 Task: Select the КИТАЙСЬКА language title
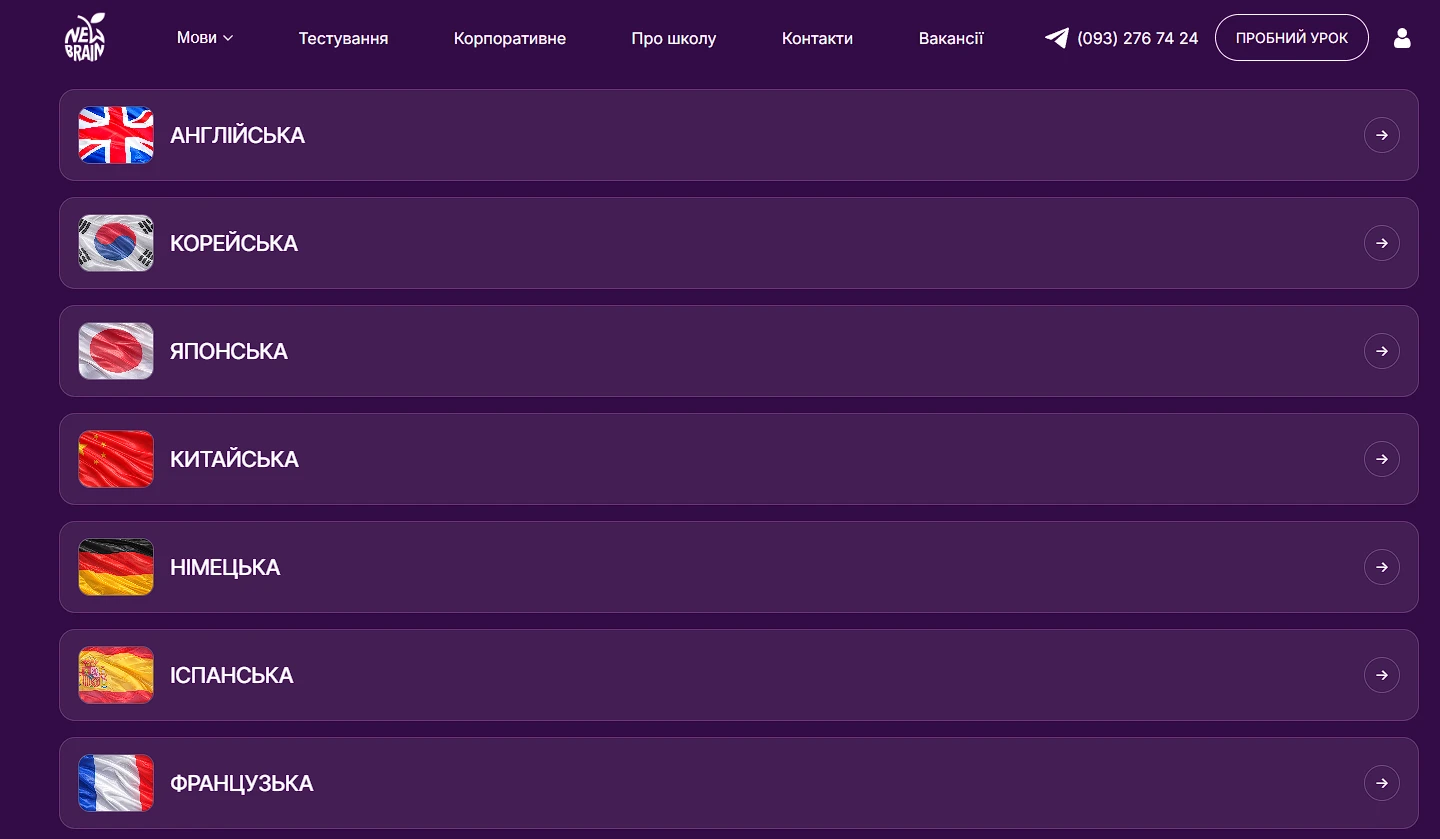click(234, 459)
